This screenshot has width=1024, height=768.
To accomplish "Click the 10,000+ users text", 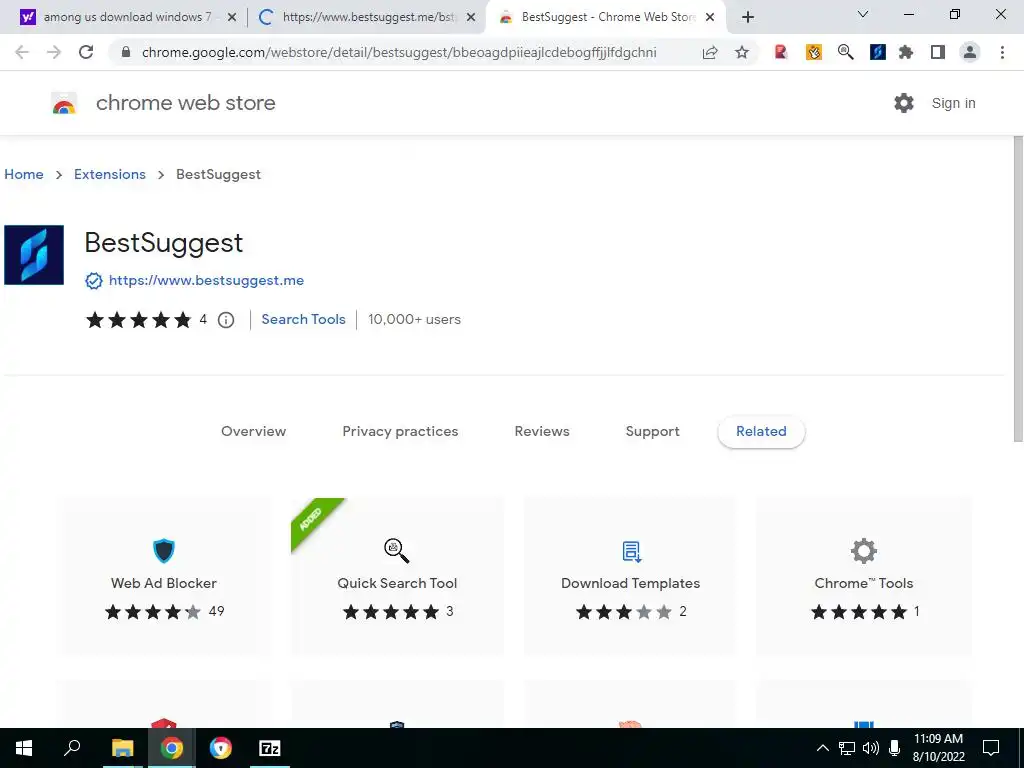I will coord(415,319).
